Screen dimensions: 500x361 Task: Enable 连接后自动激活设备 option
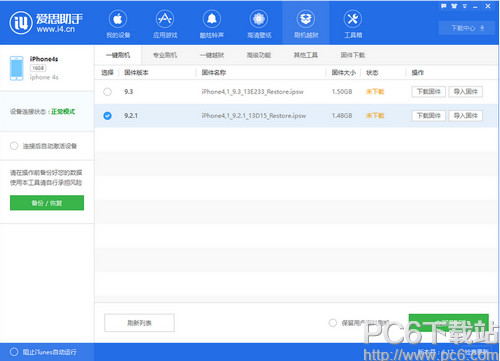pyautogui.click(x=14, y=146)
